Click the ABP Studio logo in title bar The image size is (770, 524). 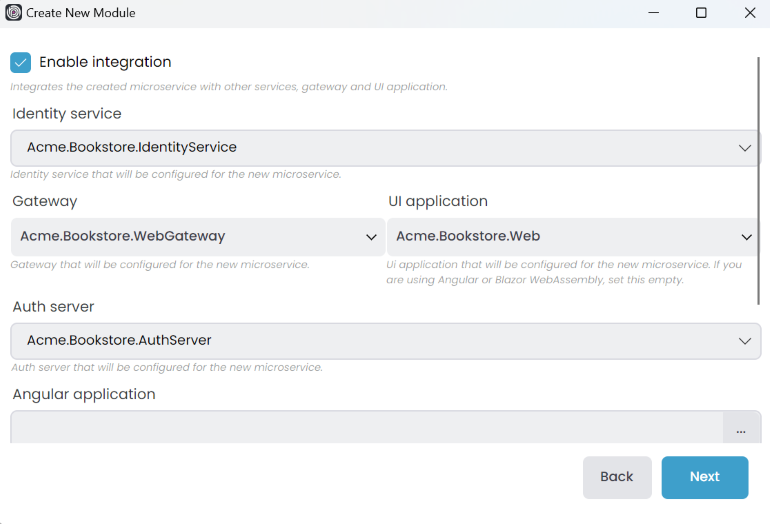pos(13,13)
